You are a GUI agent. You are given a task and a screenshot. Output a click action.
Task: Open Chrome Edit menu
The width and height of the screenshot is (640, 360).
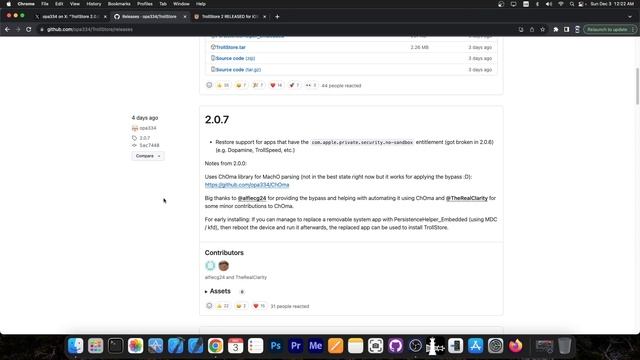point(59,4)
